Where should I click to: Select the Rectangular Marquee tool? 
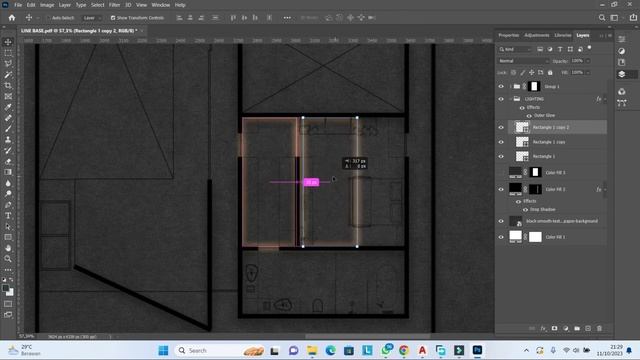8,53
